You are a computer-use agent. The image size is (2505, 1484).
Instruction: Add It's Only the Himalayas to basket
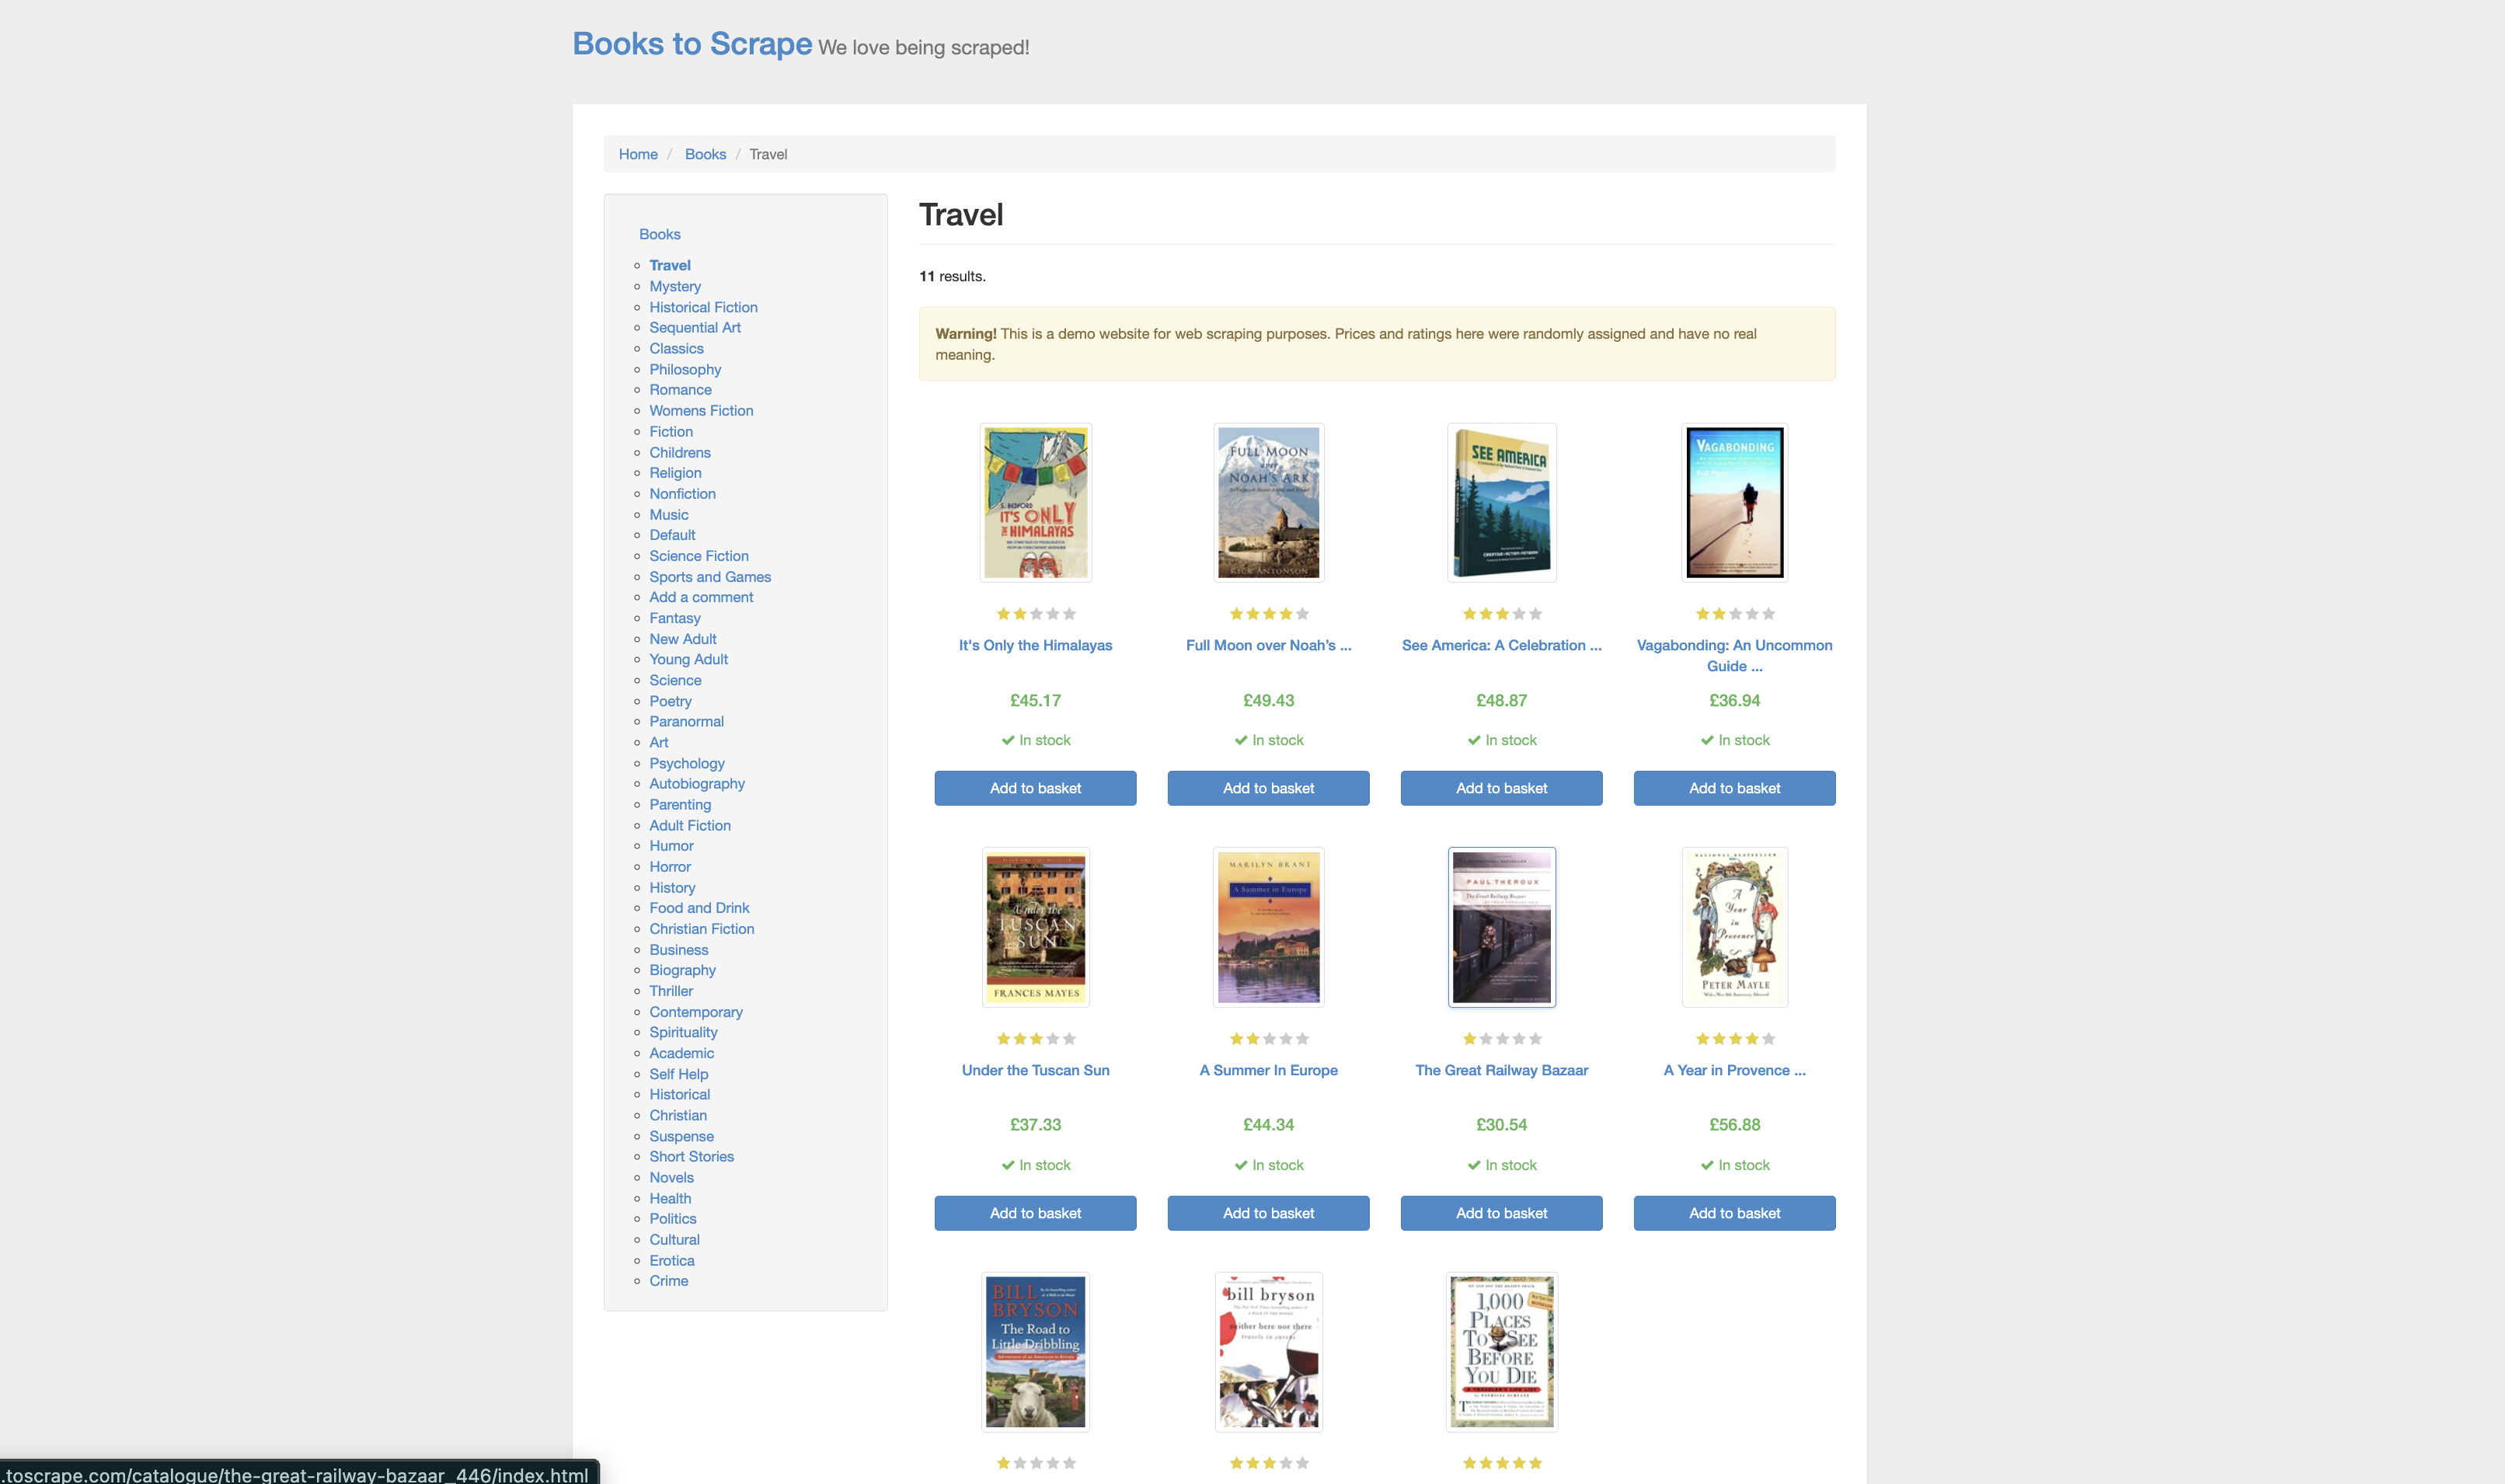click(1035, 788)
